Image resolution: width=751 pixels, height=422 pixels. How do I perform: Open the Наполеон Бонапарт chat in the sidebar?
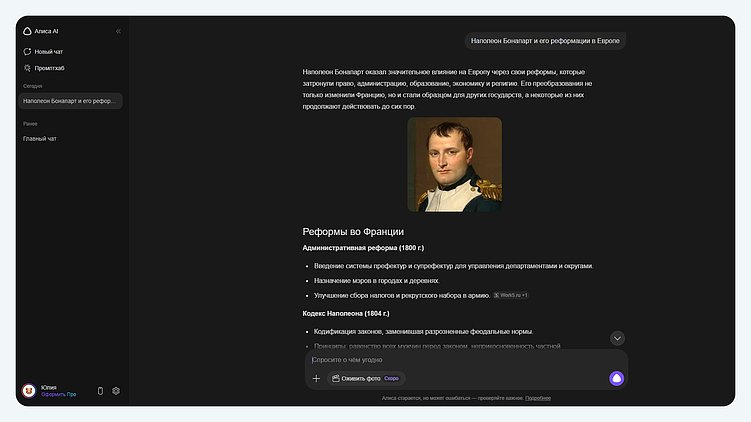point(70,101)
